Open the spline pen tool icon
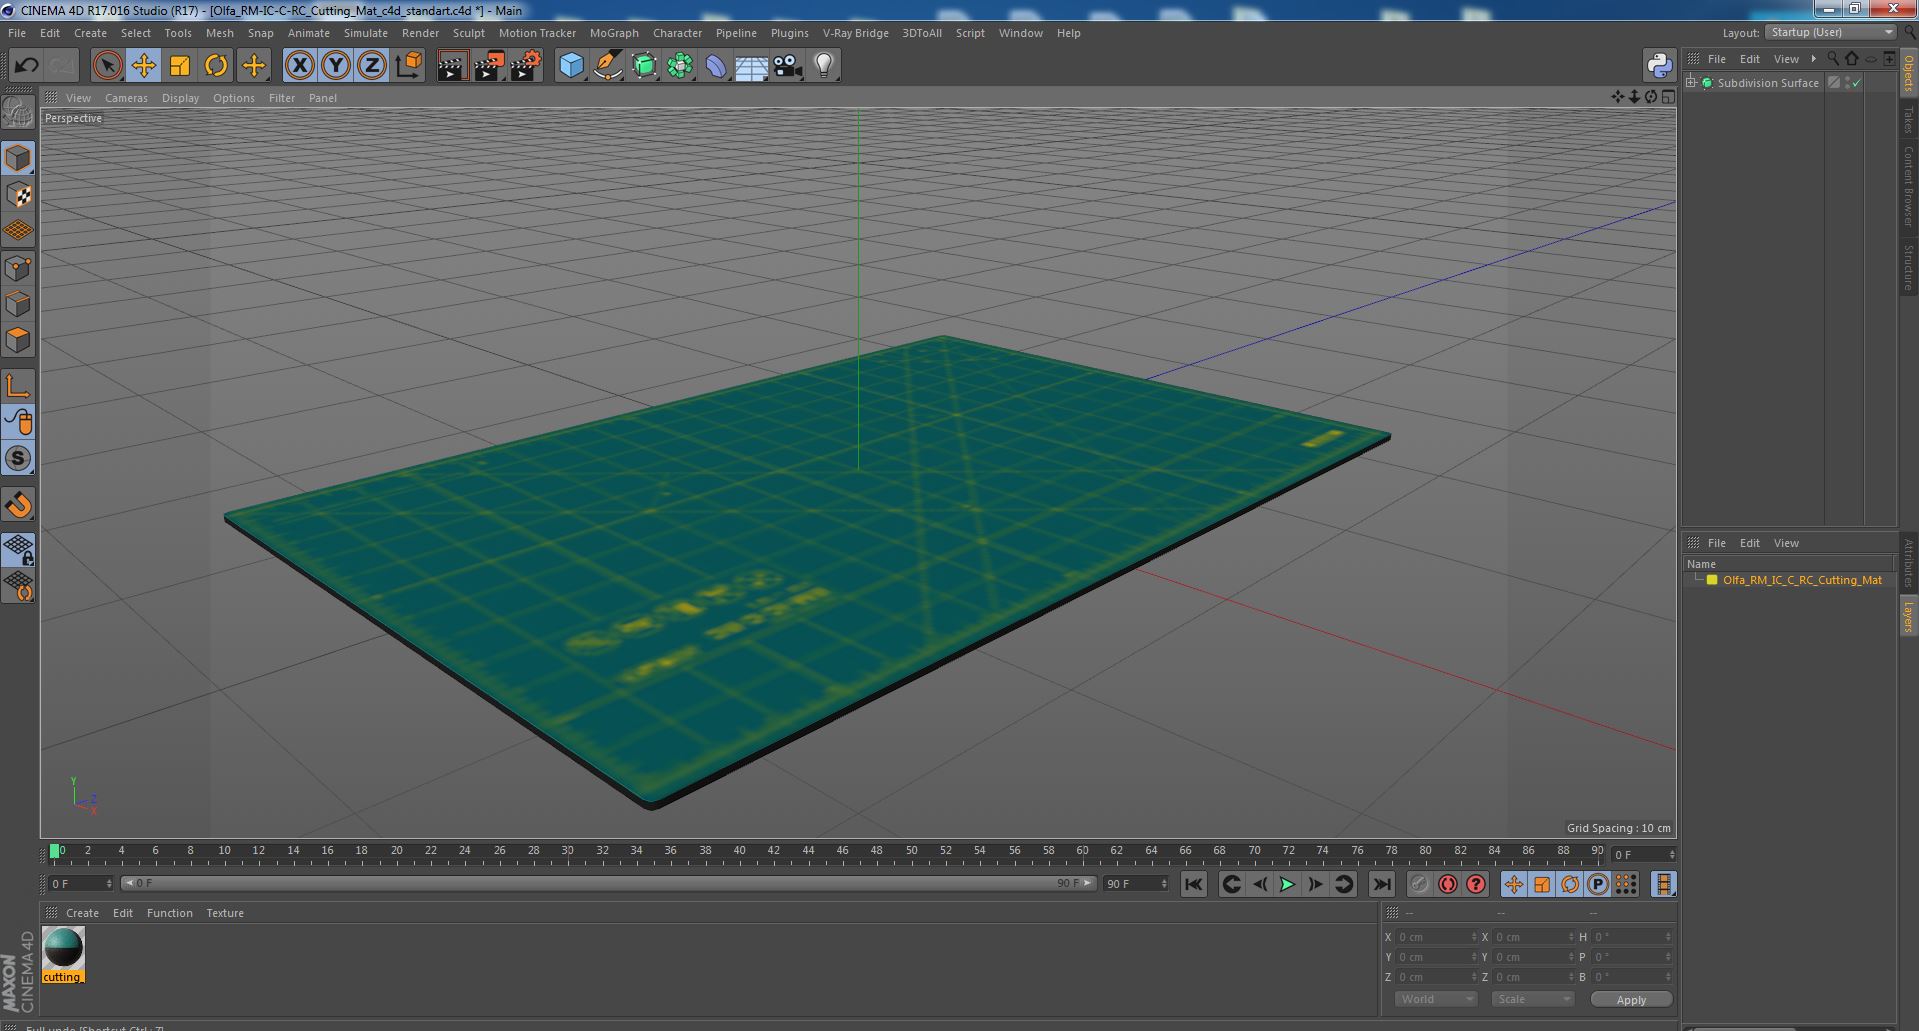 (607, 66)
